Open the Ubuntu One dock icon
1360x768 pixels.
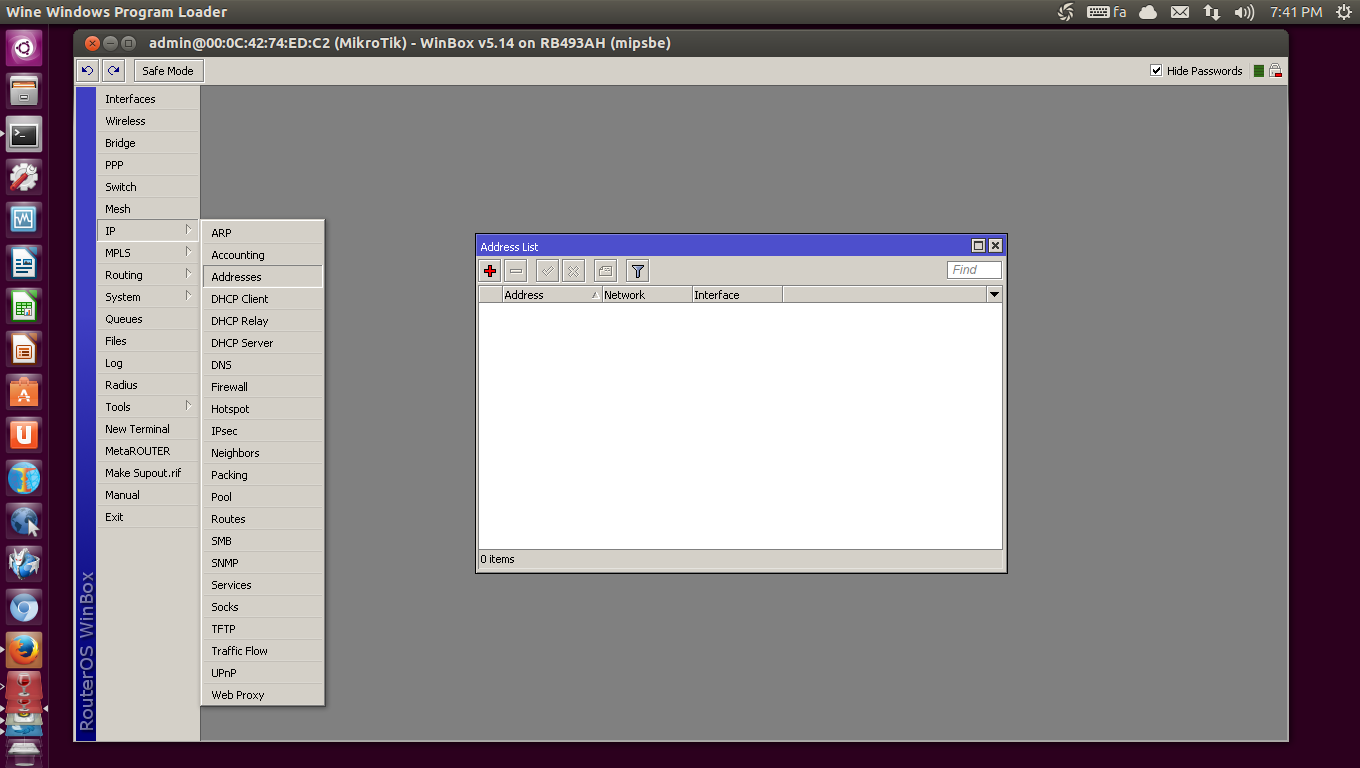coord(24,436)
